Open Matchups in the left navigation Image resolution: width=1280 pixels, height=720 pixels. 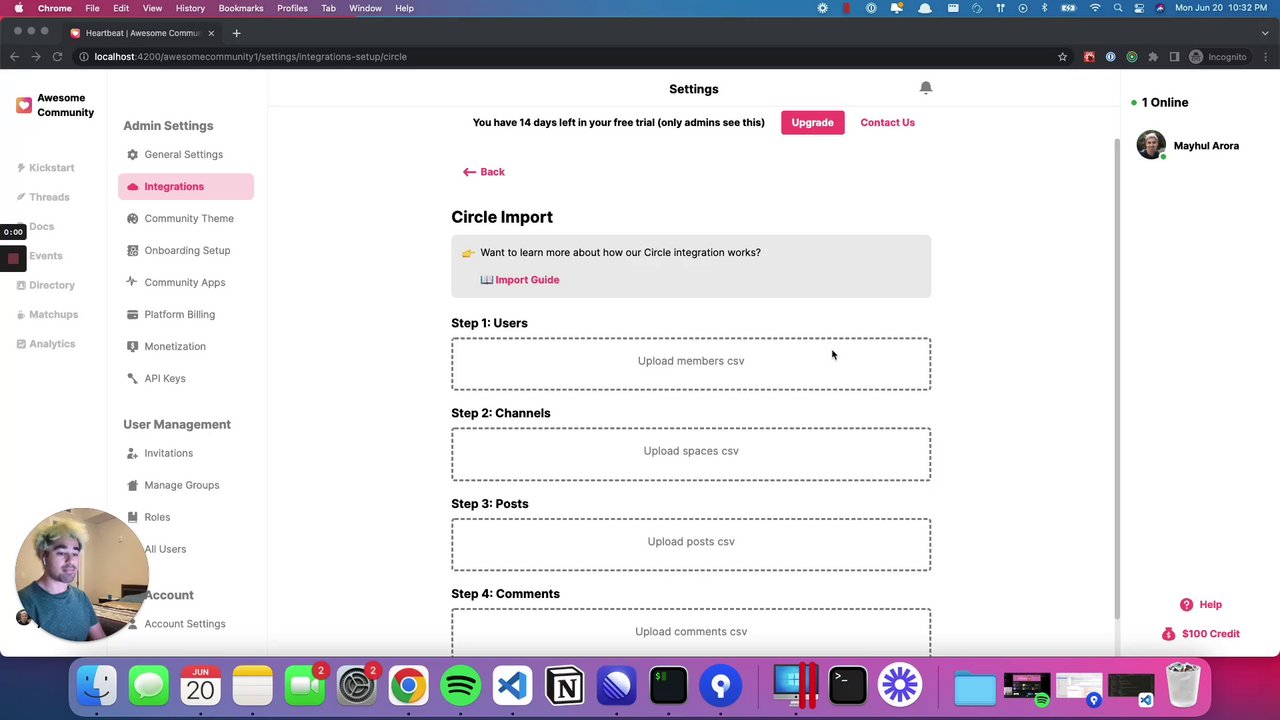(x=47, y=314)
